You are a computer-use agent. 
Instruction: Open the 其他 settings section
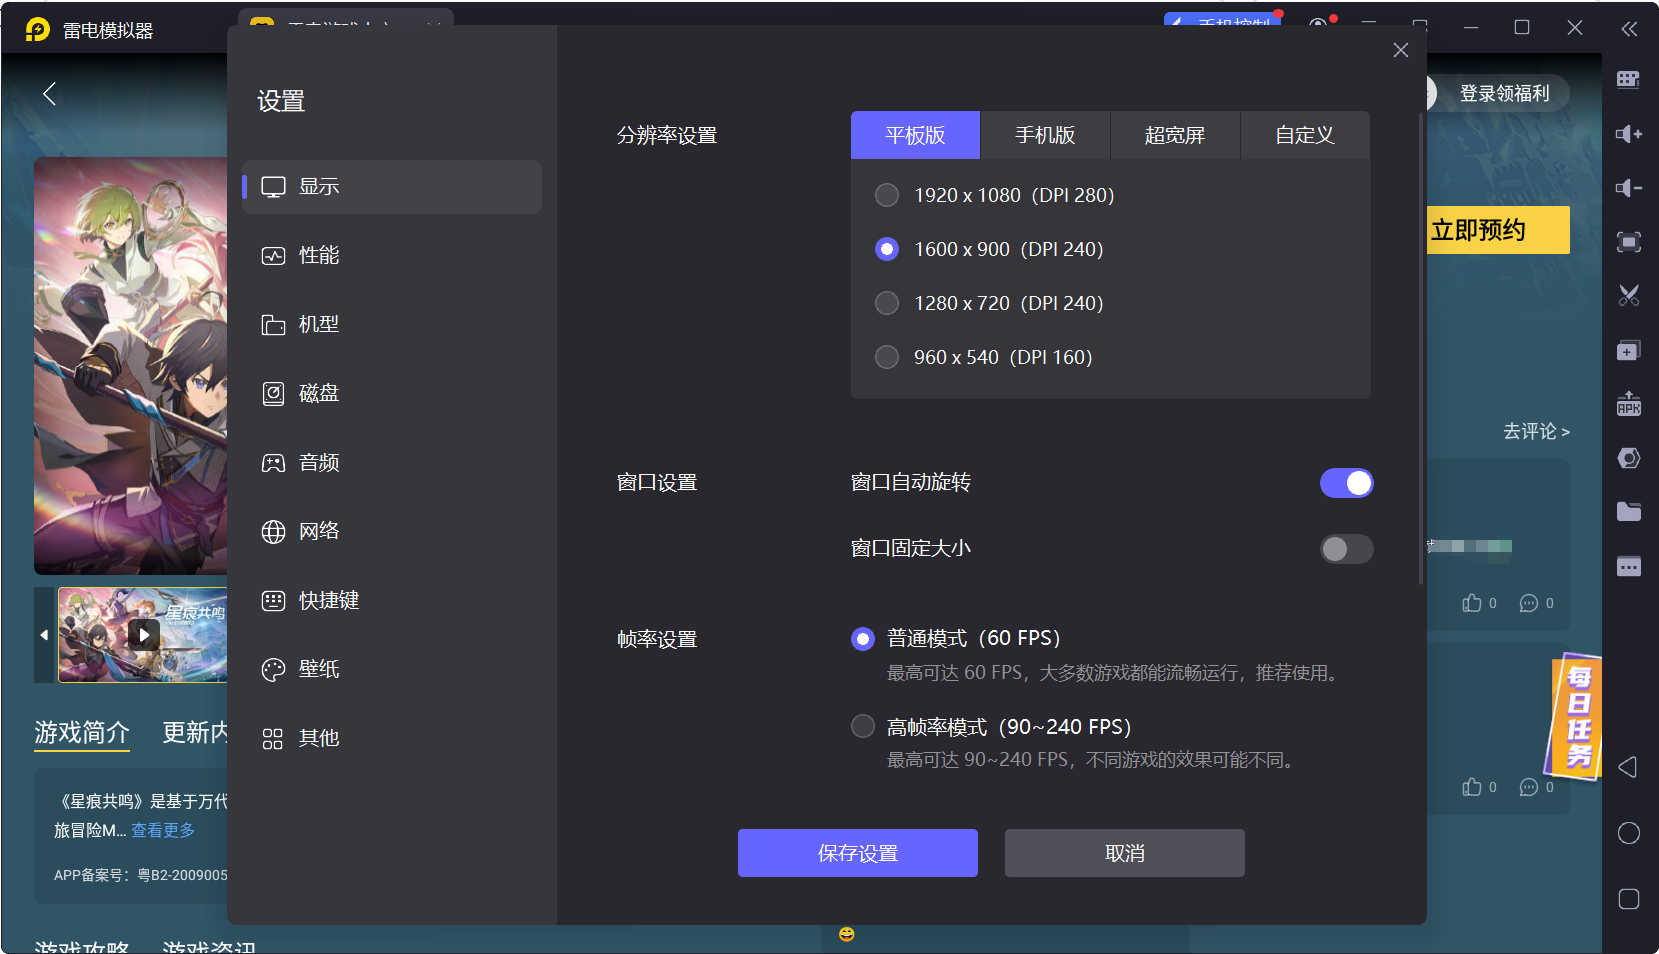click(x=392, y=738)
